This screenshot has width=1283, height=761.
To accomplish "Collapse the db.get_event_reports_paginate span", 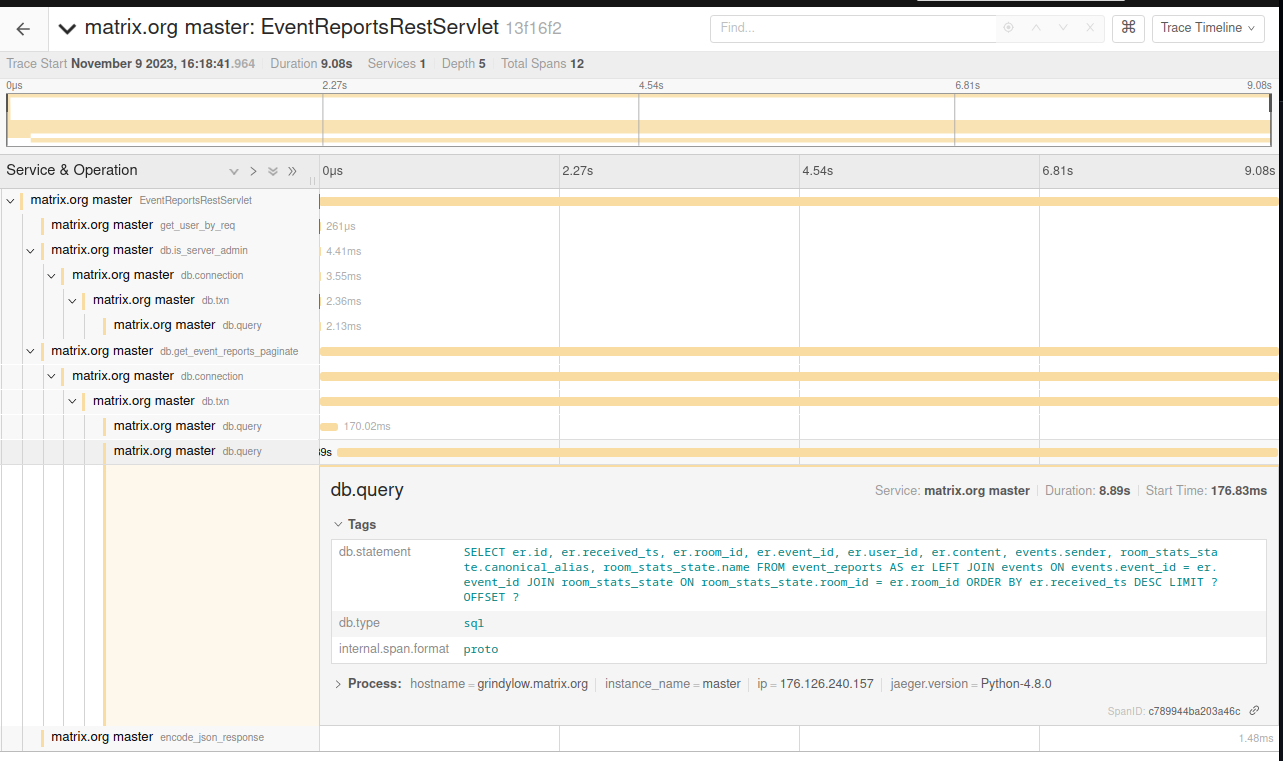I will (30, 350).
